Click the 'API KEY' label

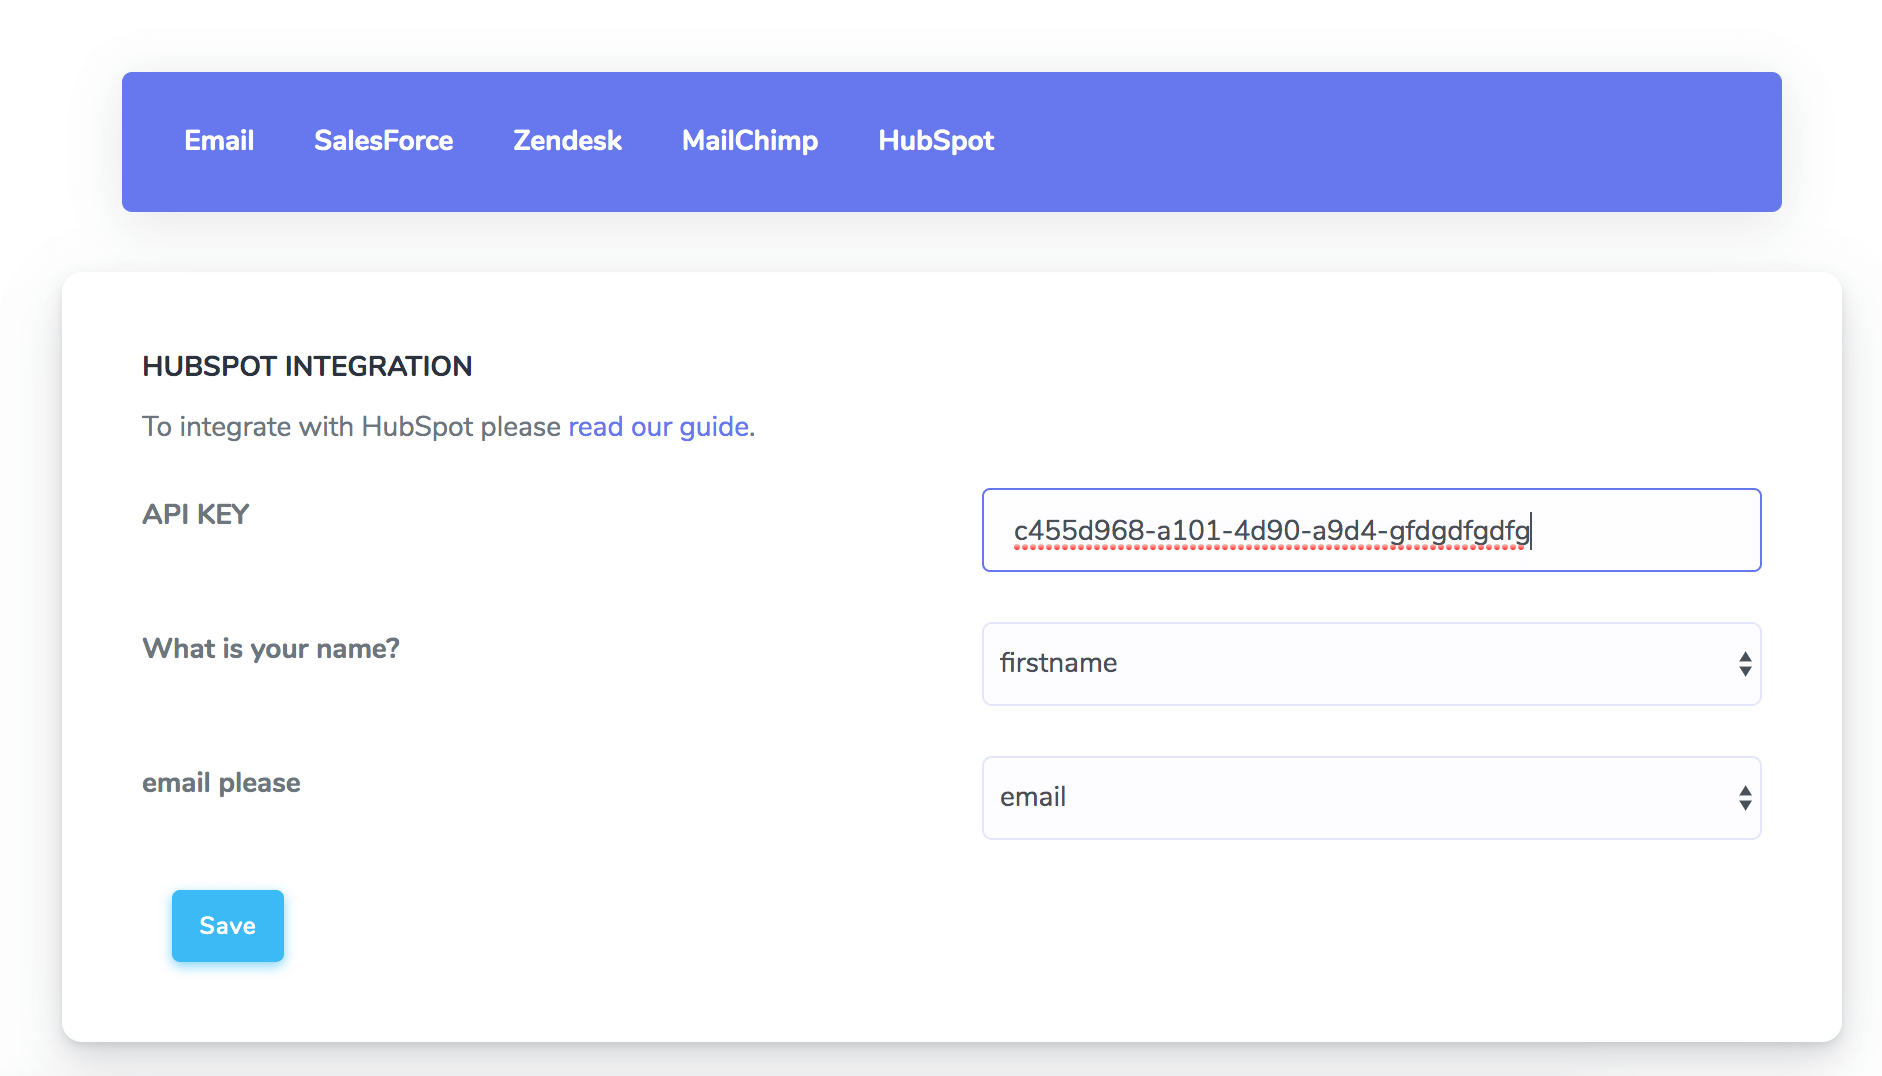[195, 514]
